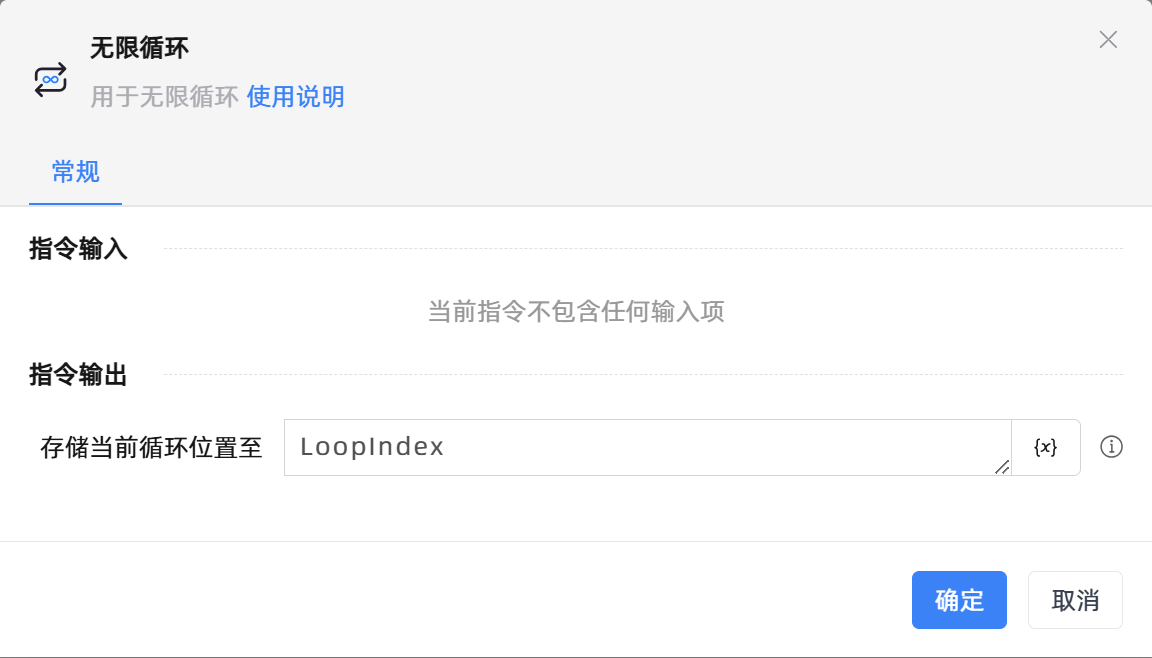Cancel using the 取消 button
This screenshot has height=658, width=1152.
(x=1075, y=600)
